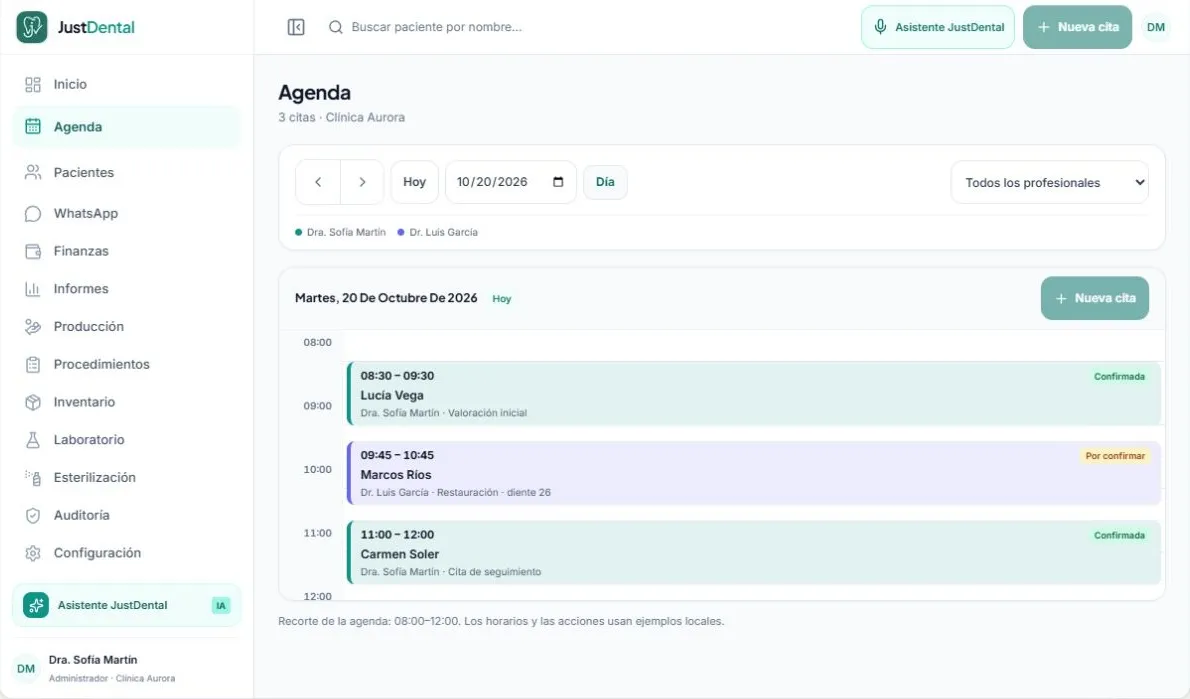
Task: Click Nueva cita in the top bar
Action: [x=1077, y=27]
